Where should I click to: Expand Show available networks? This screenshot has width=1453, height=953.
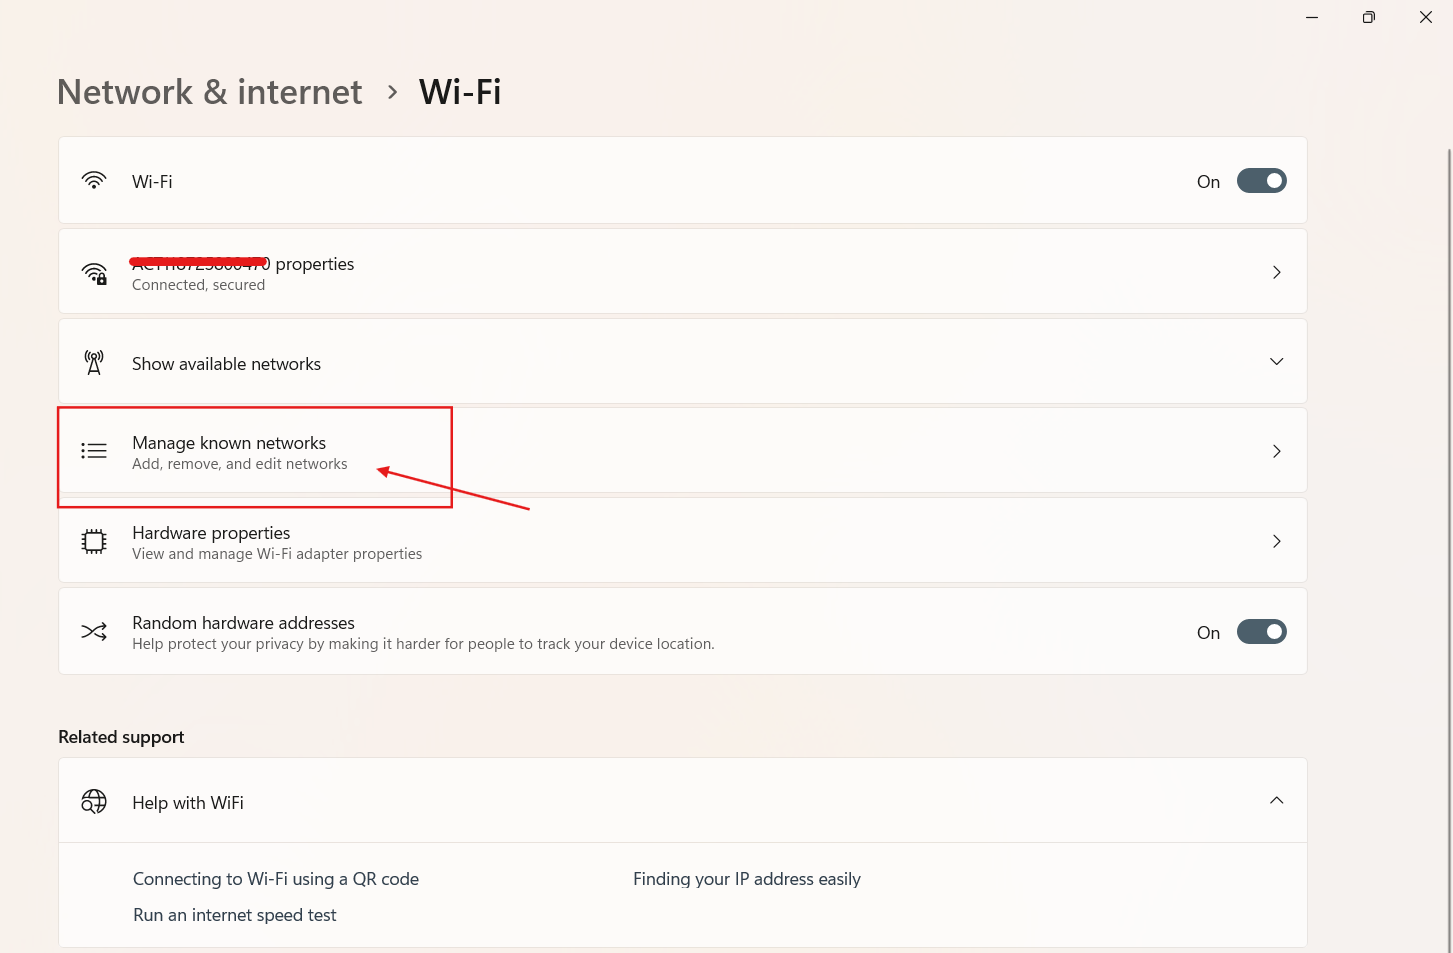pos(1276,361)
